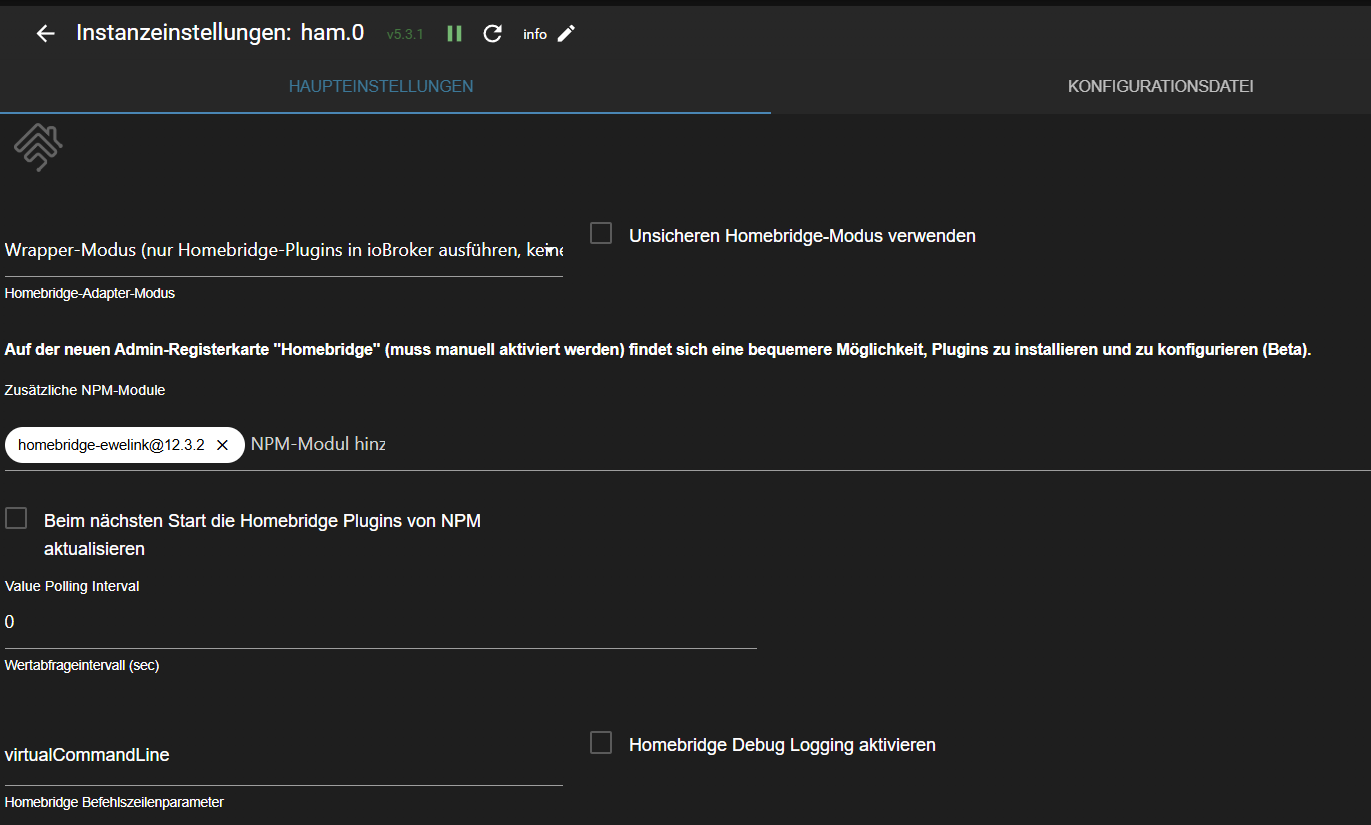Click the pencil edit icon
The image size is (1371, 825).
[566, 34]
